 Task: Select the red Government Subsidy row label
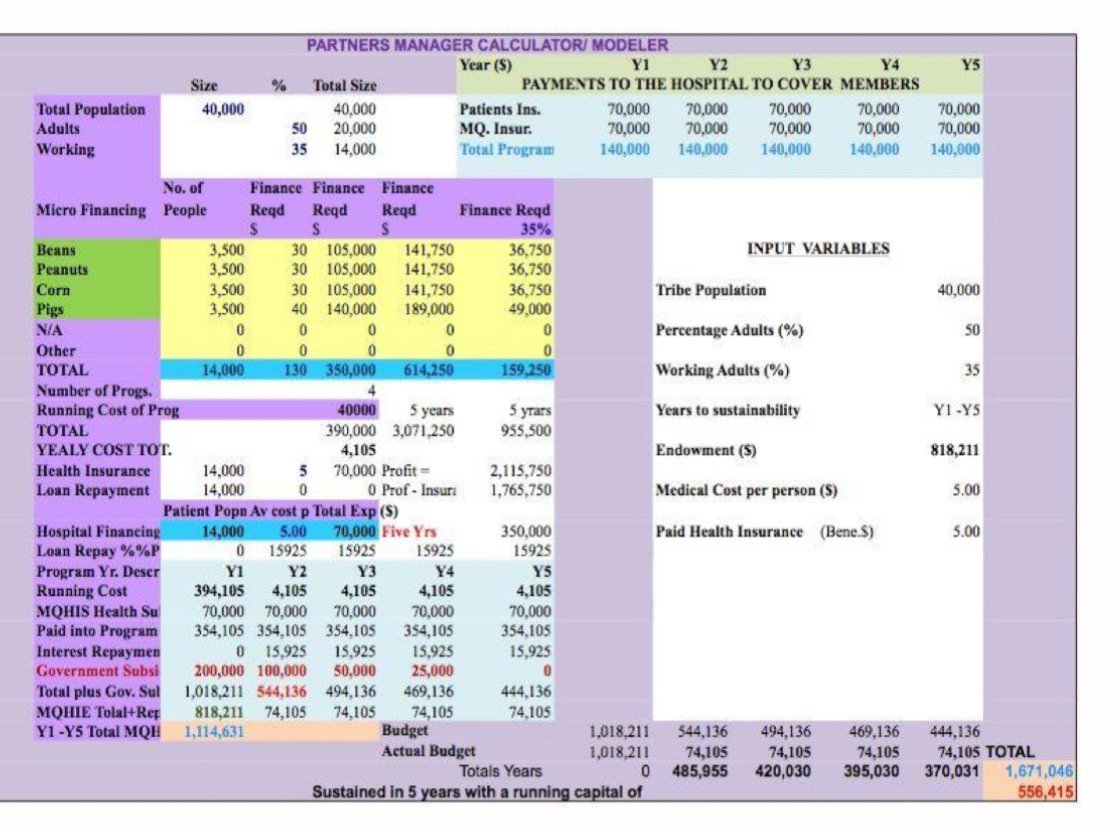click(x=96, y=671)
